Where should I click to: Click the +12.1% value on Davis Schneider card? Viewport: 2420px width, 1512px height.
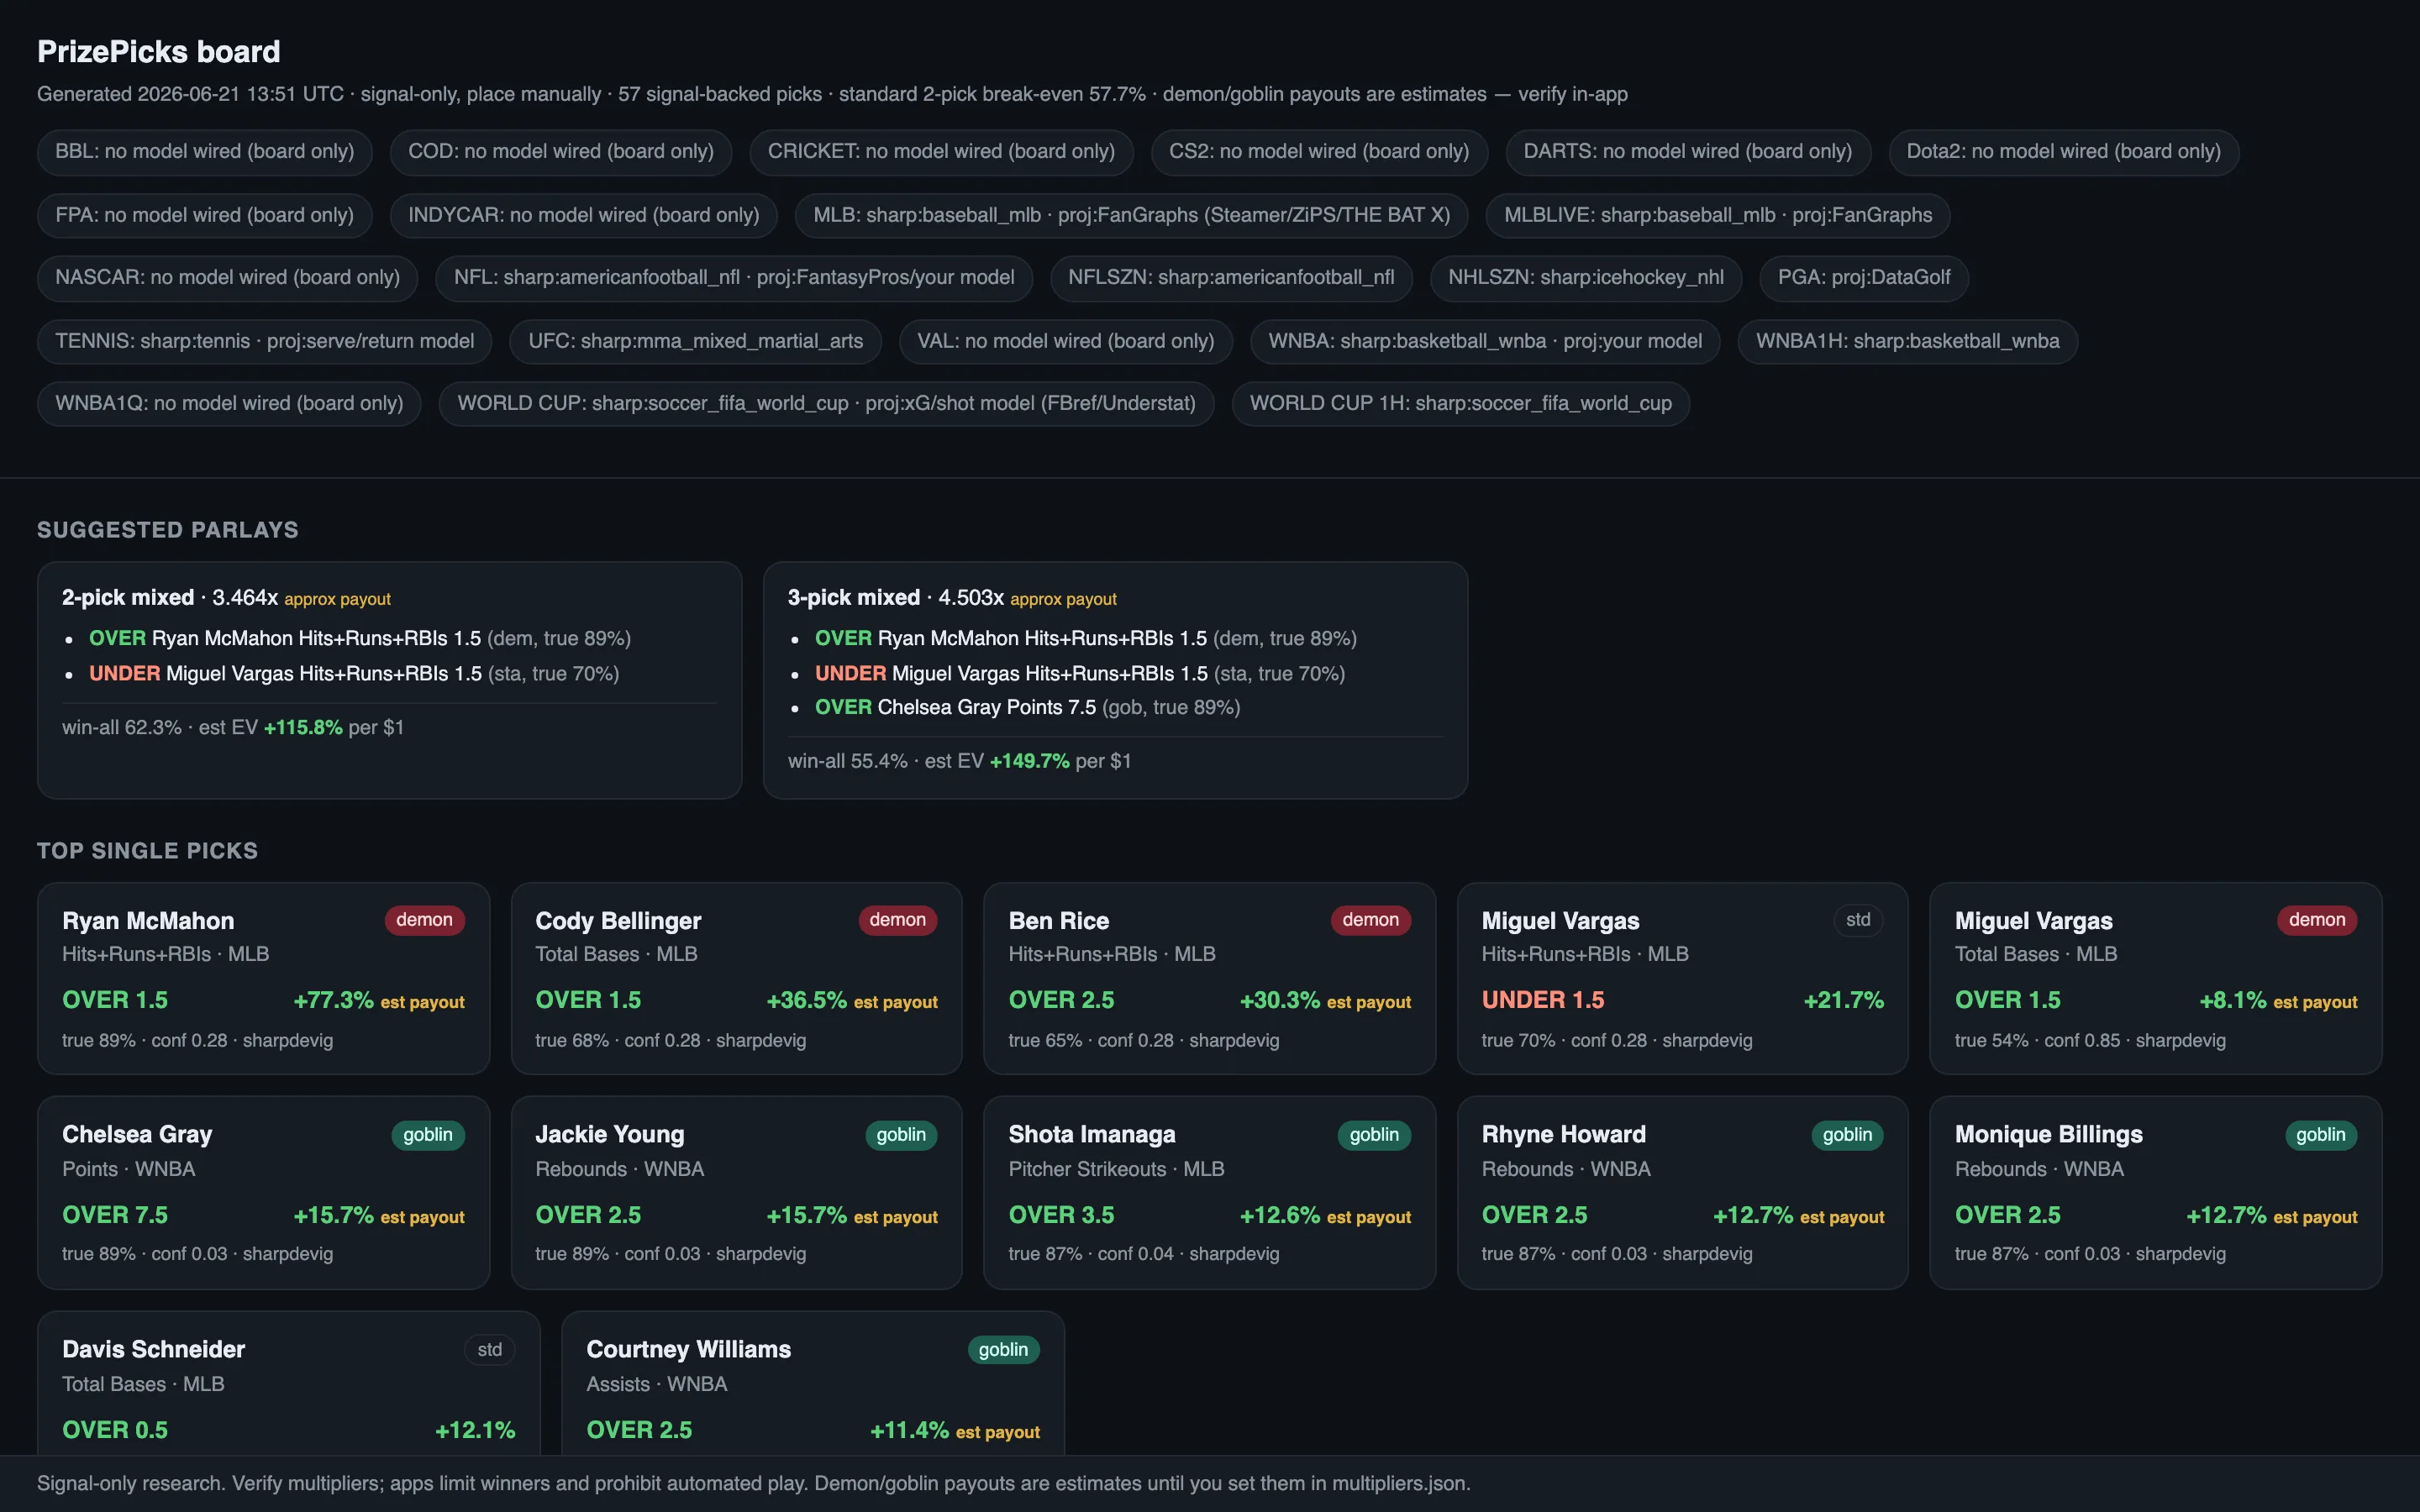[x=475, y=1431]
